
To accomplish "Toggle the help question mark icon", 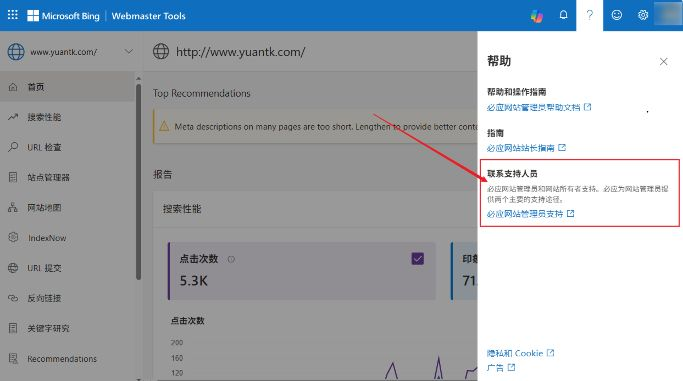I will (589, 15).
